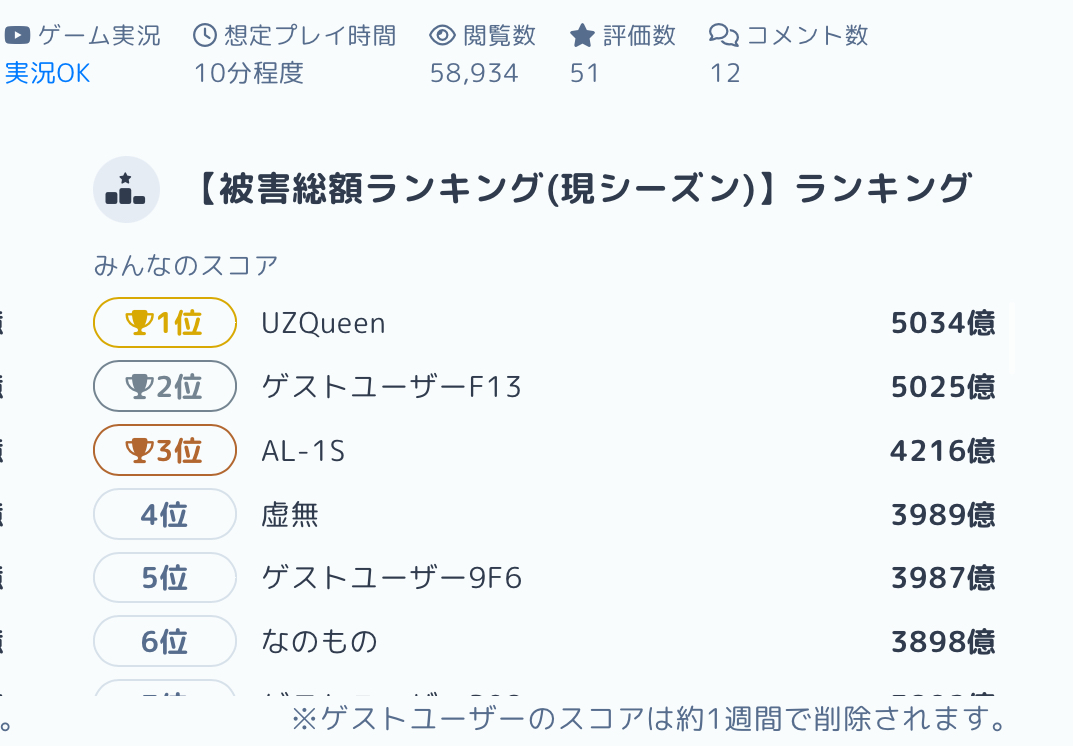Click the star icon beside 評価数
The width and height of the screenshot is (1073, 746).
pyautogui.click(x=582, y=37)
